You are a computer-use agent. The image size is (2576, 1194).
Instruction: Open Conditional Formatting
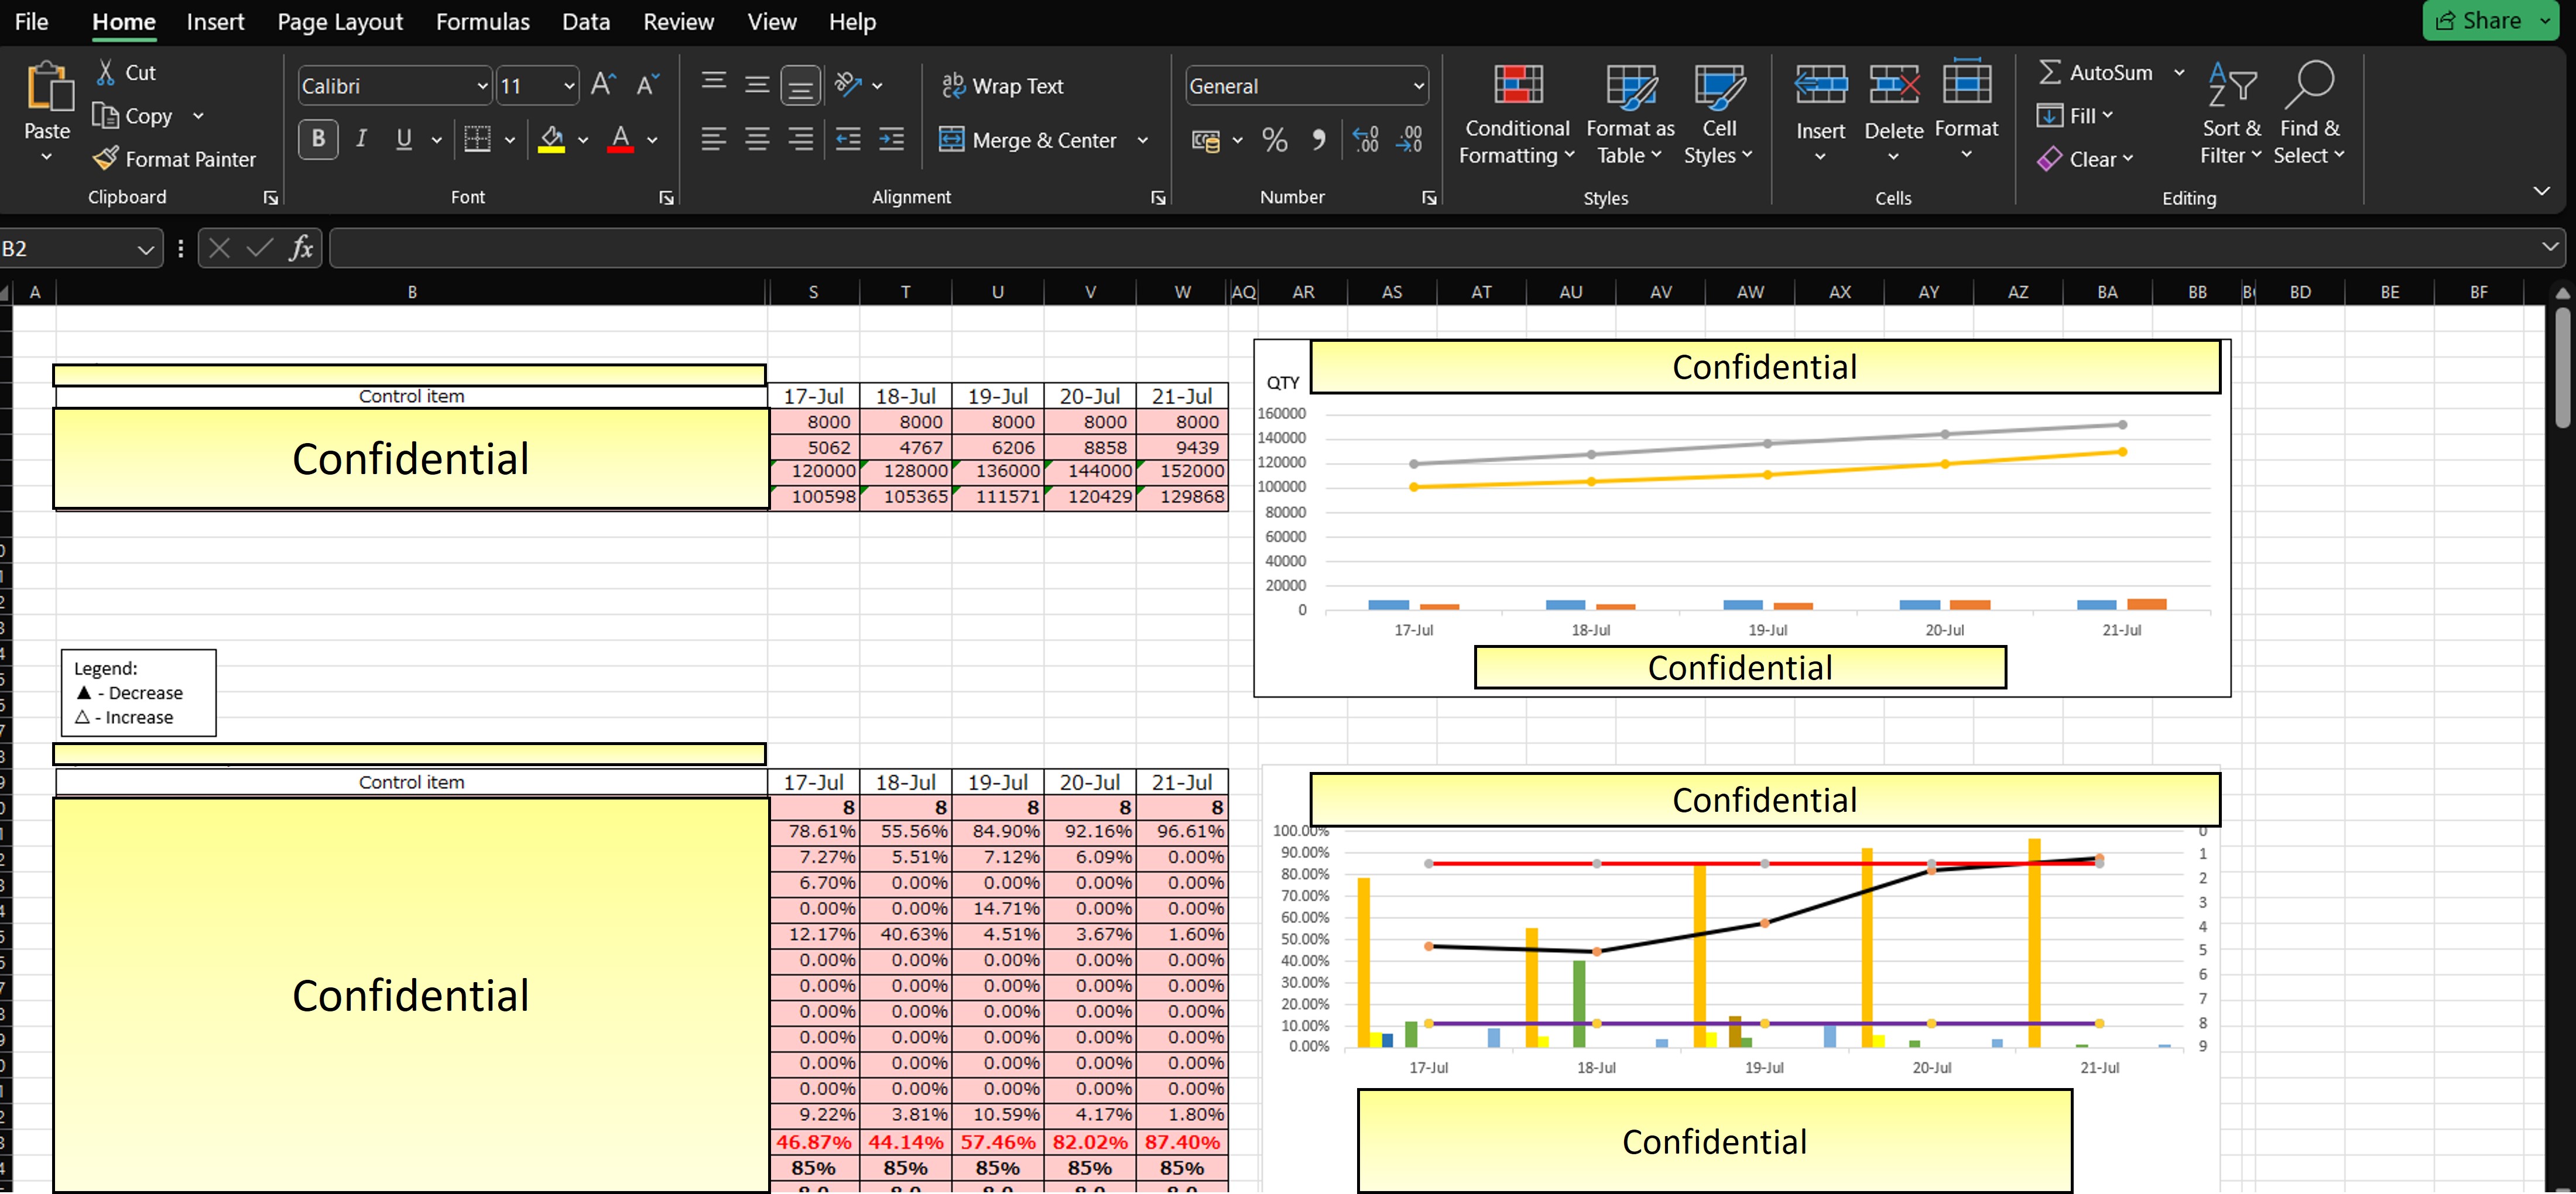click(x=1516, y=112)
